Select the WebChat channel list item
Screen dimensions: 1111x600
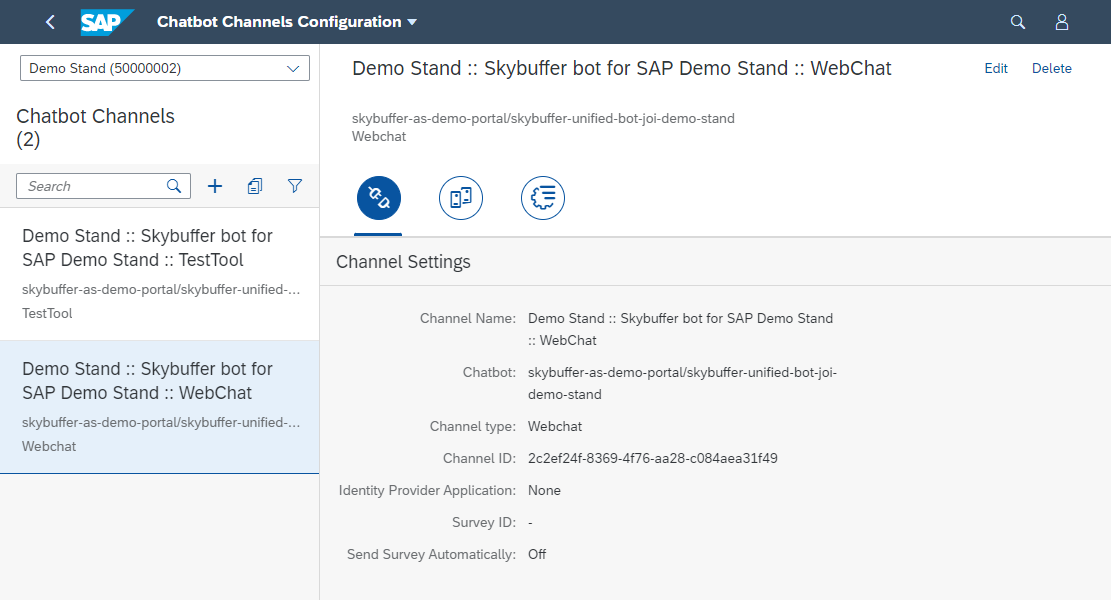(159, 407)
